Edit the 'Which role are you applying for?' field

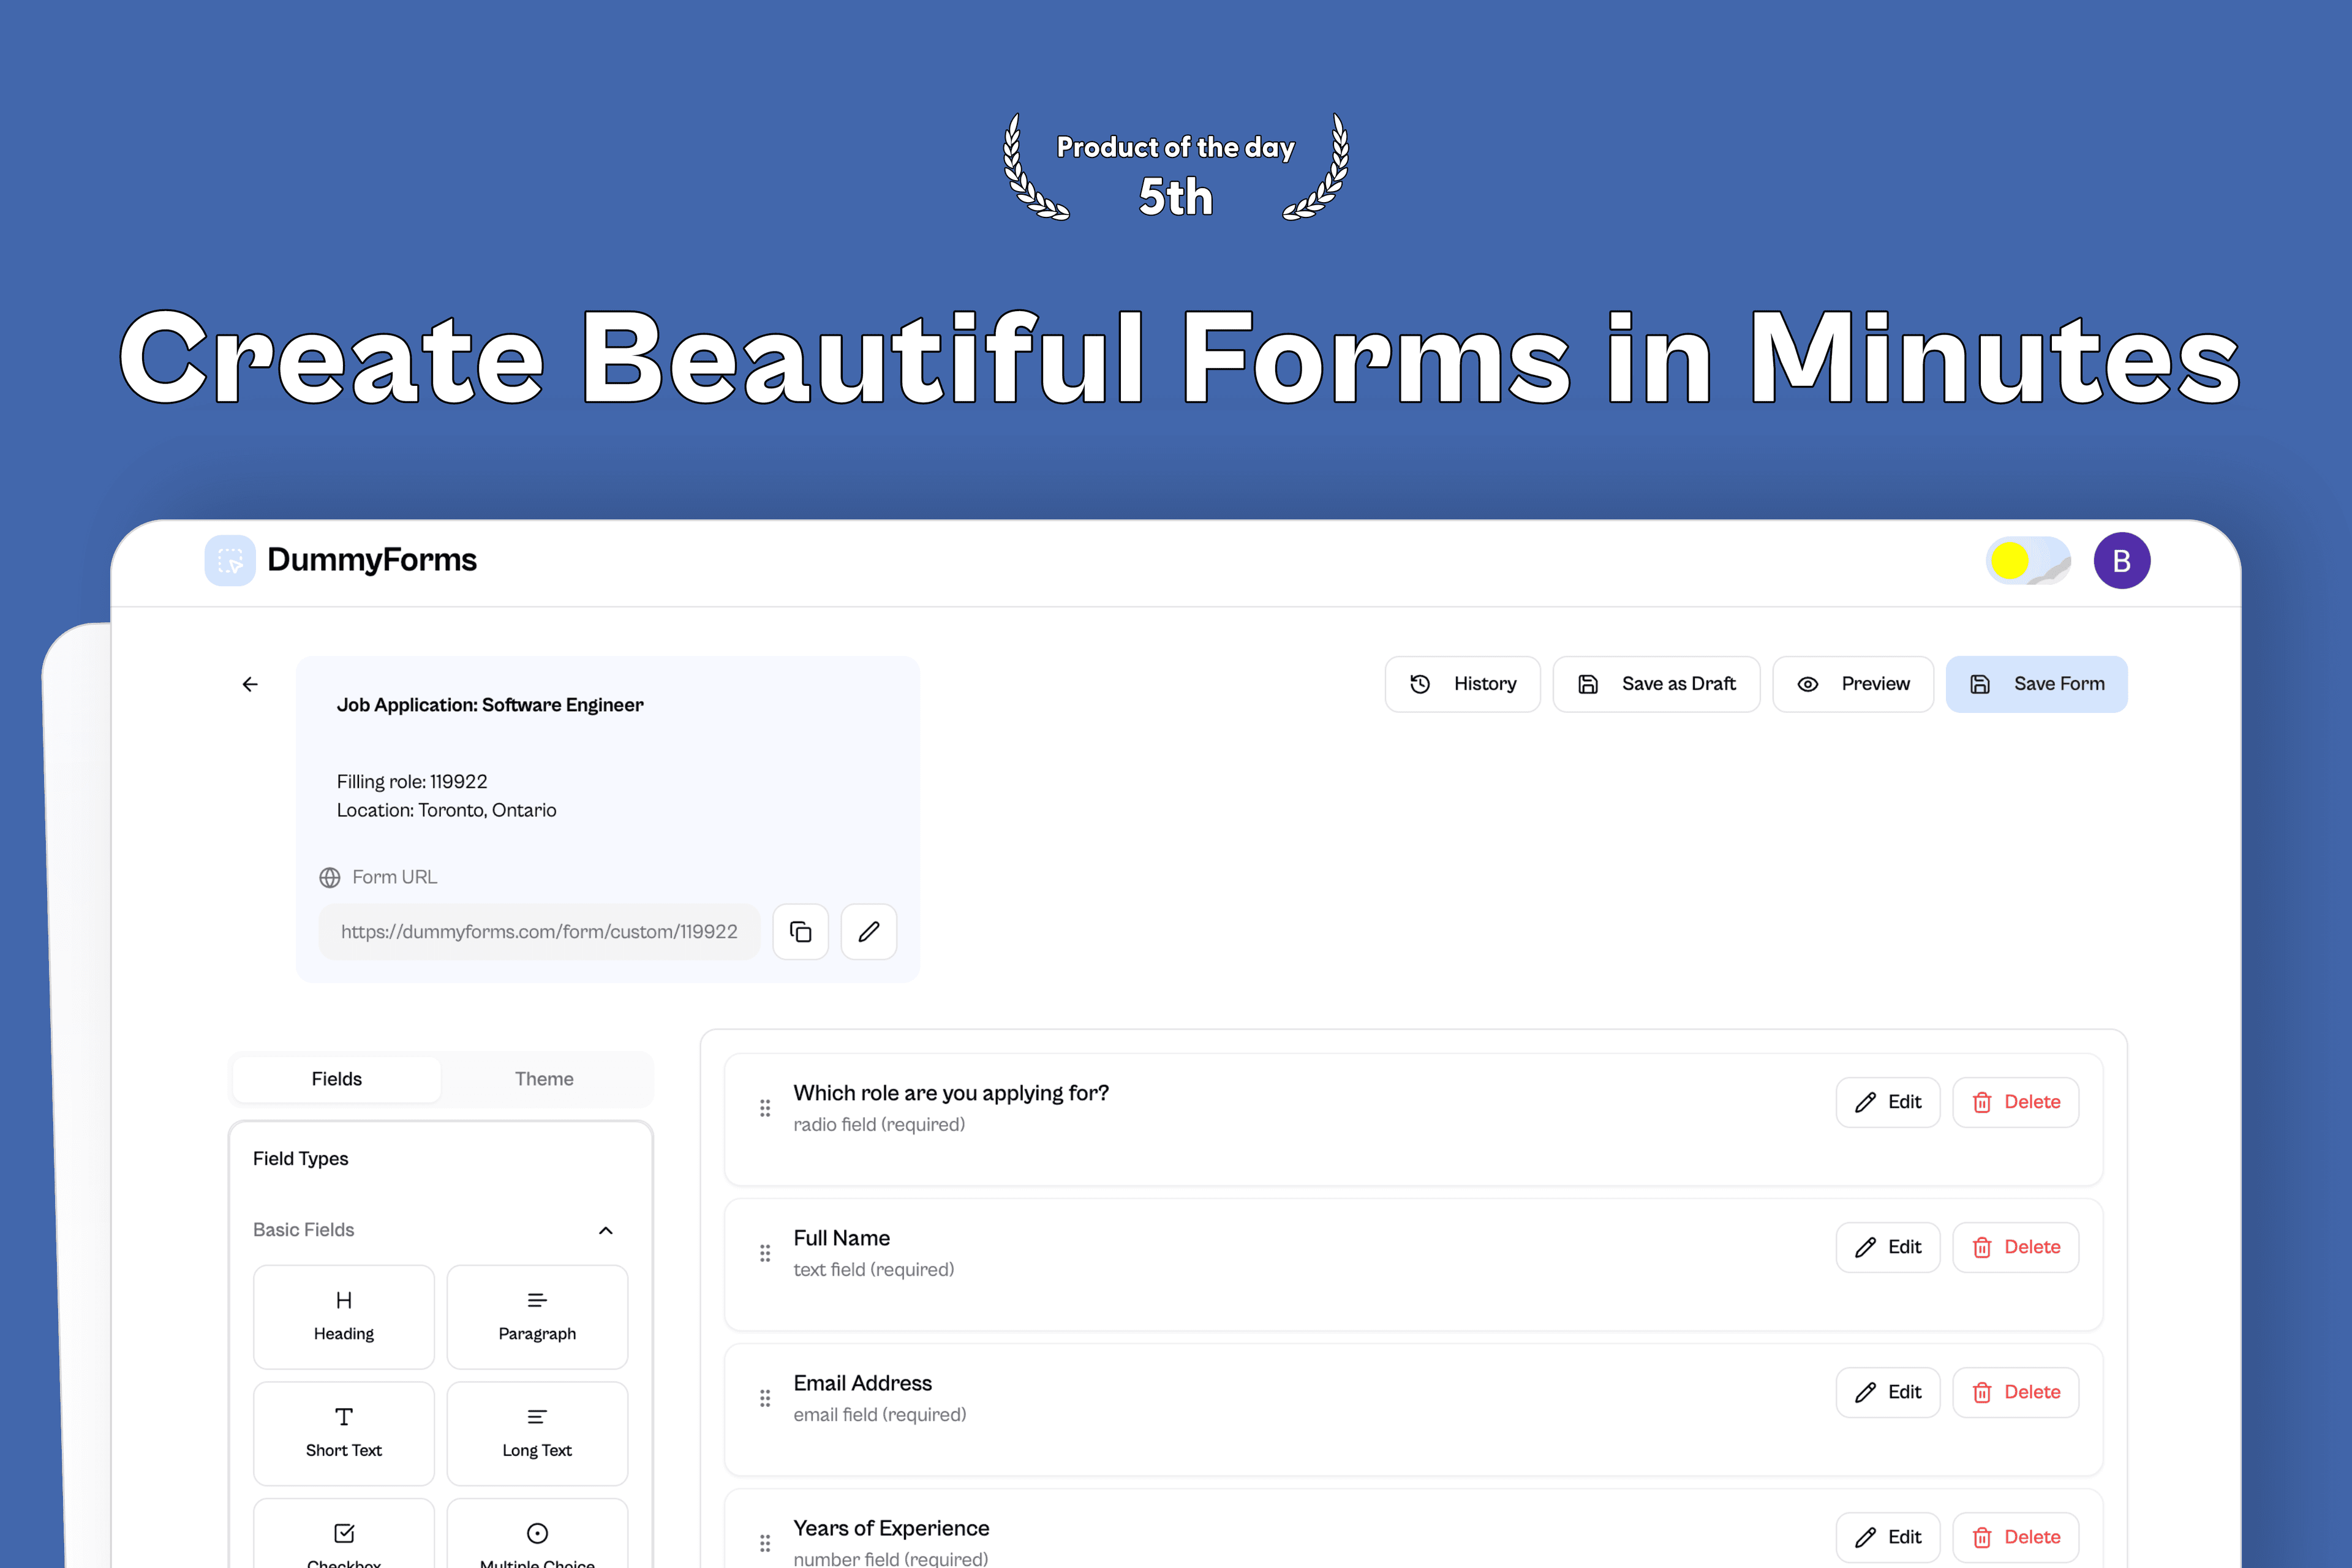point(1888,1102)
